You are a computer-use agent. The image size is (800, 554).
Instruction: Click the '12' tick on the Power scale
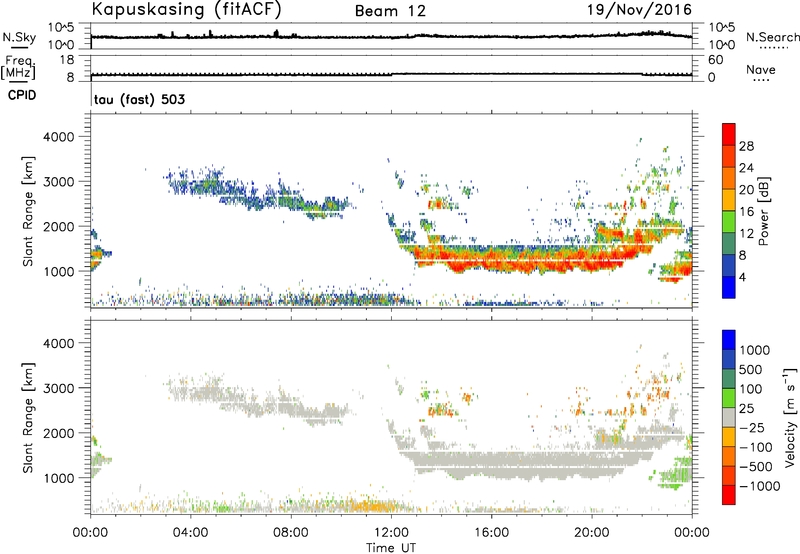click(x=746, y=234)
